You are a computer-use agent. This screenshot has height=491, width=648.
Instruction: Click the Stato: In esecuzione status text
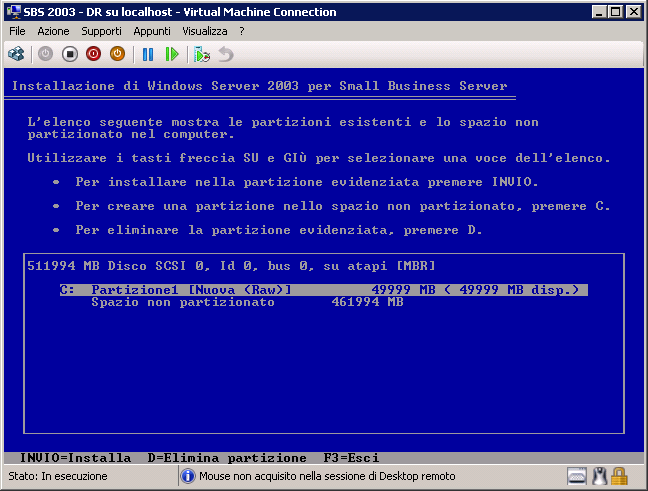click(58, 476)
